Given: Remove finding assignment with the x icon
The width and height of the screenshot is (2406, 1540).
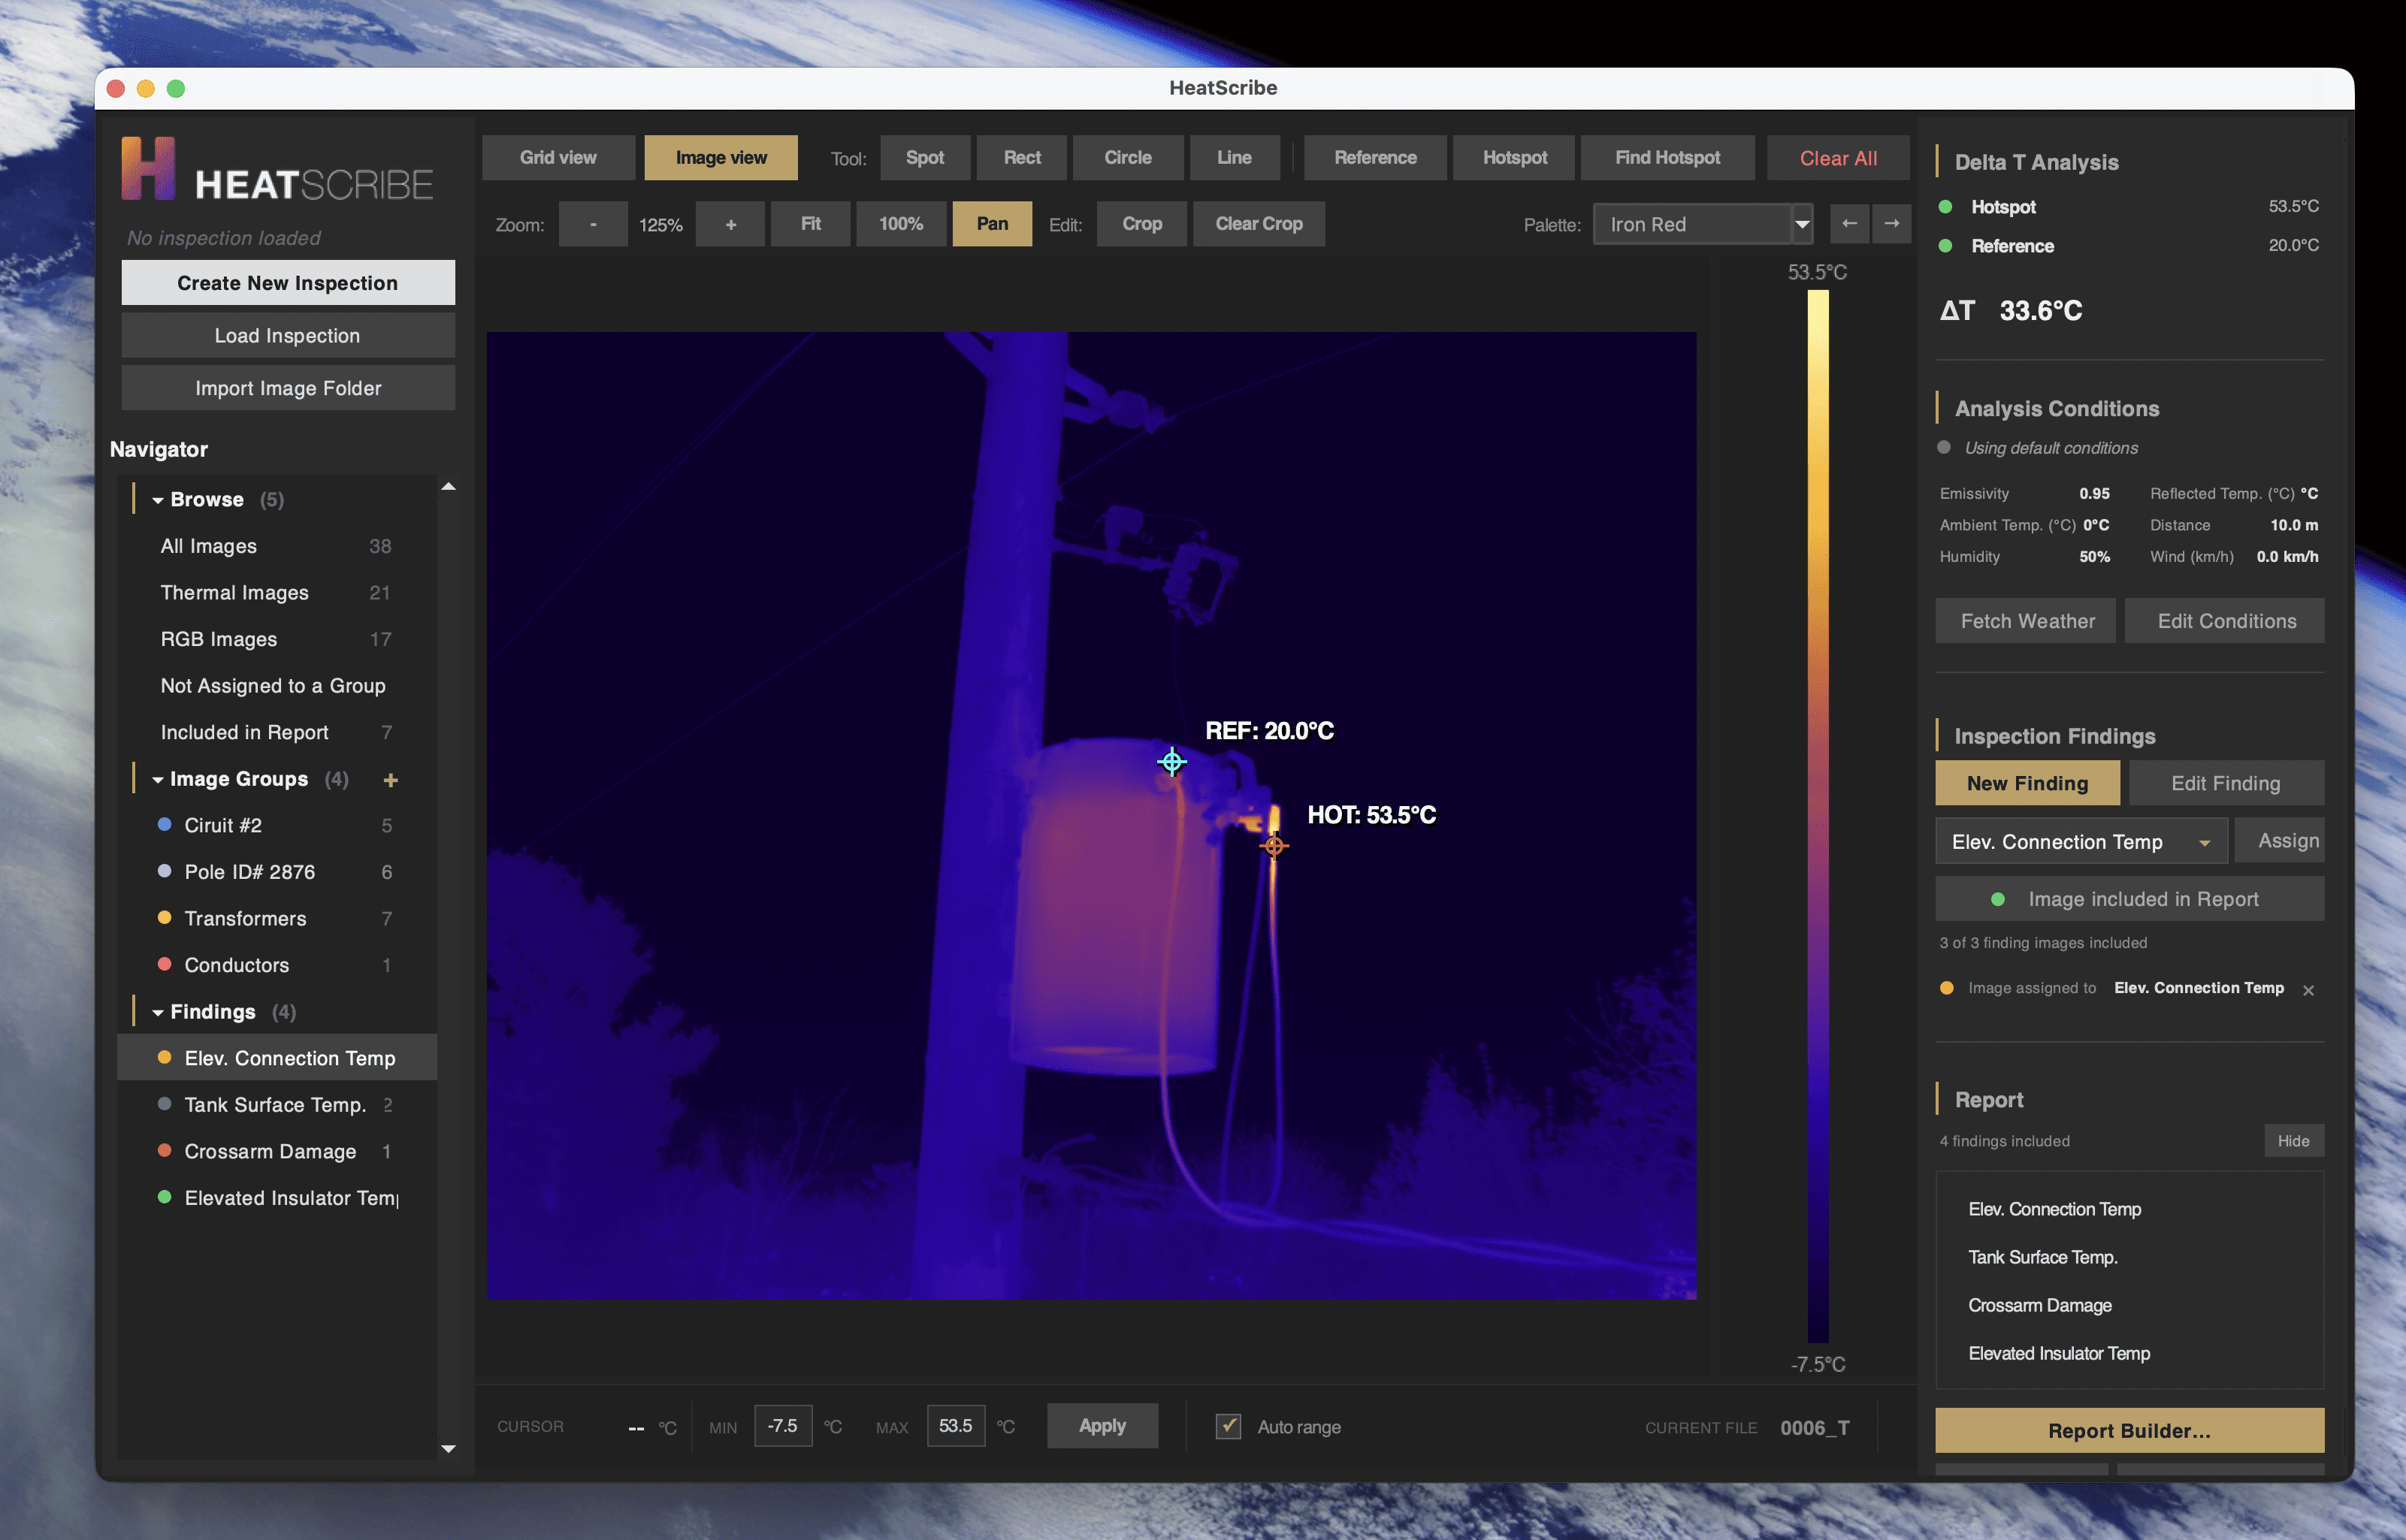Looking at the screenshot, I should [2309, 990].
